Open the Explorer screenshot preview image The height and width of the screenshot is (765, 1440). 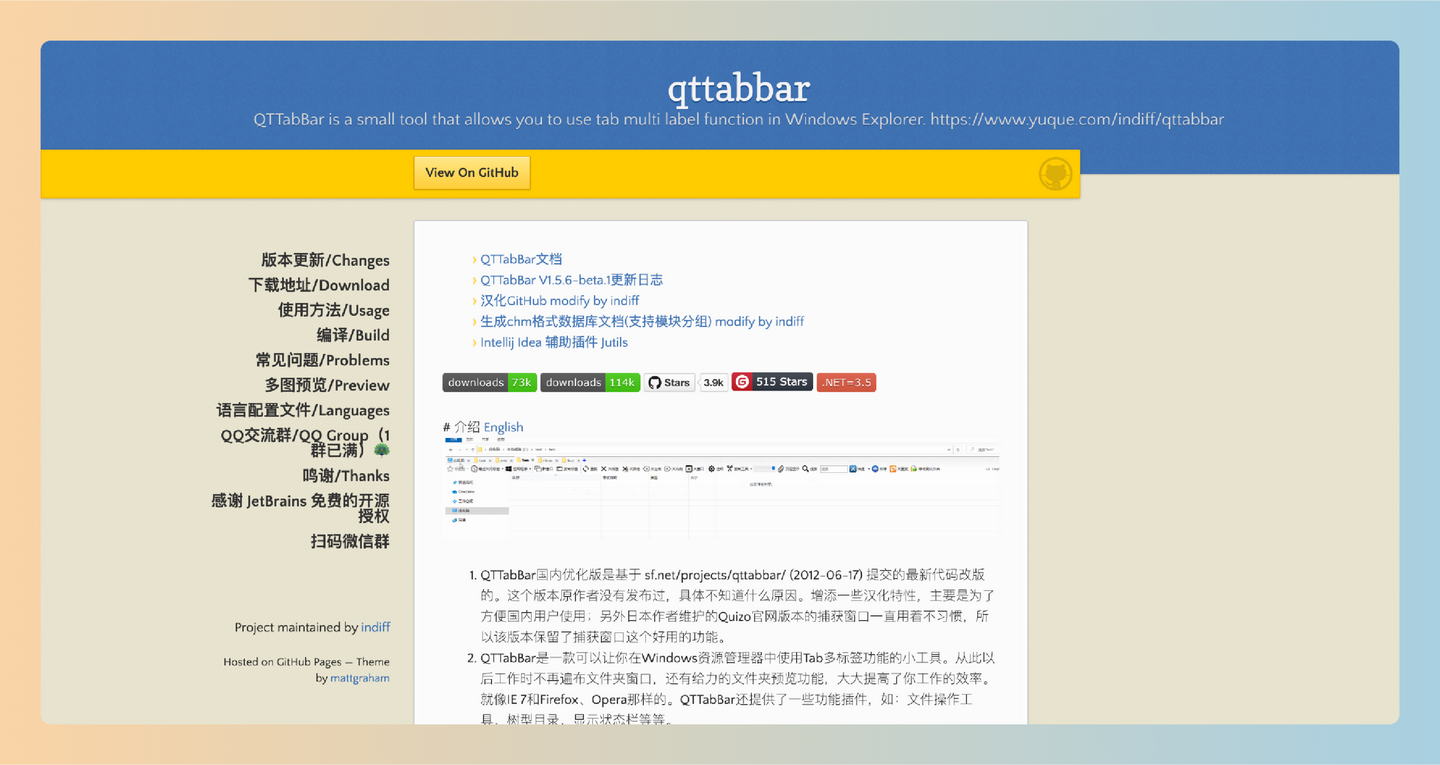[720, 487]
